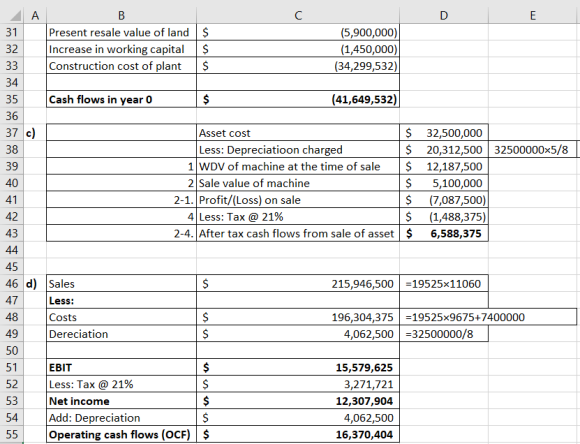Click the 'Sales' cell
Screen dimensions: 580x444
pos(121,284)
